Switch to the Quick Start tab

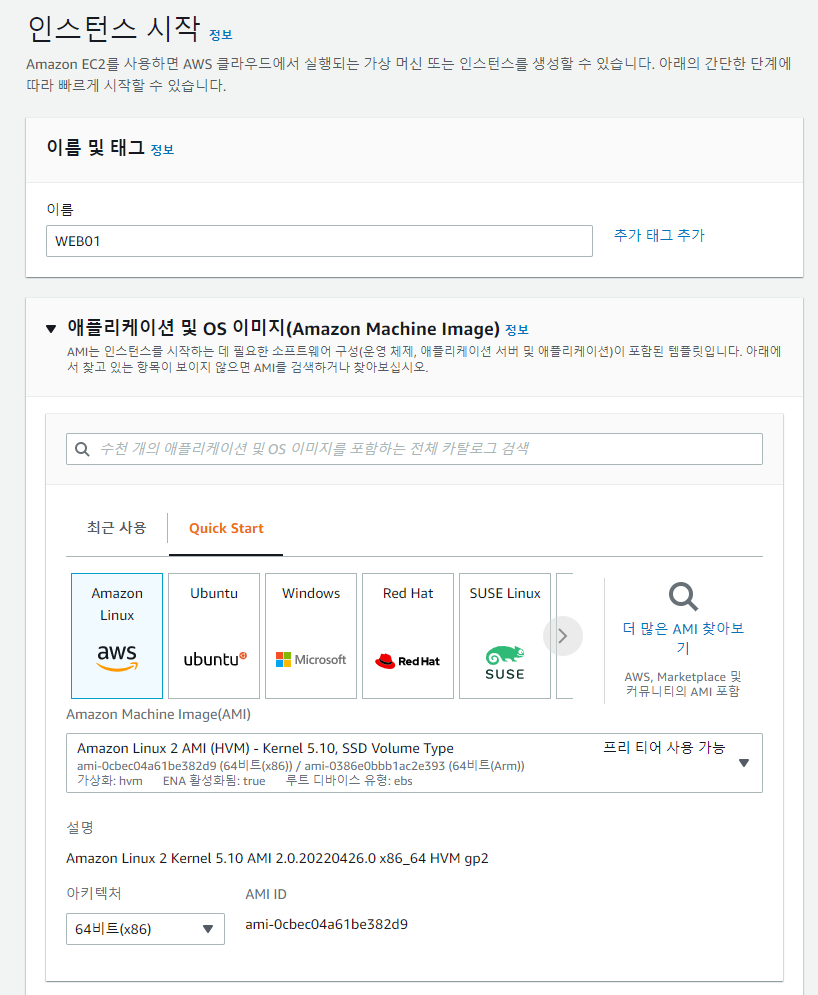(x=226, y=528)
